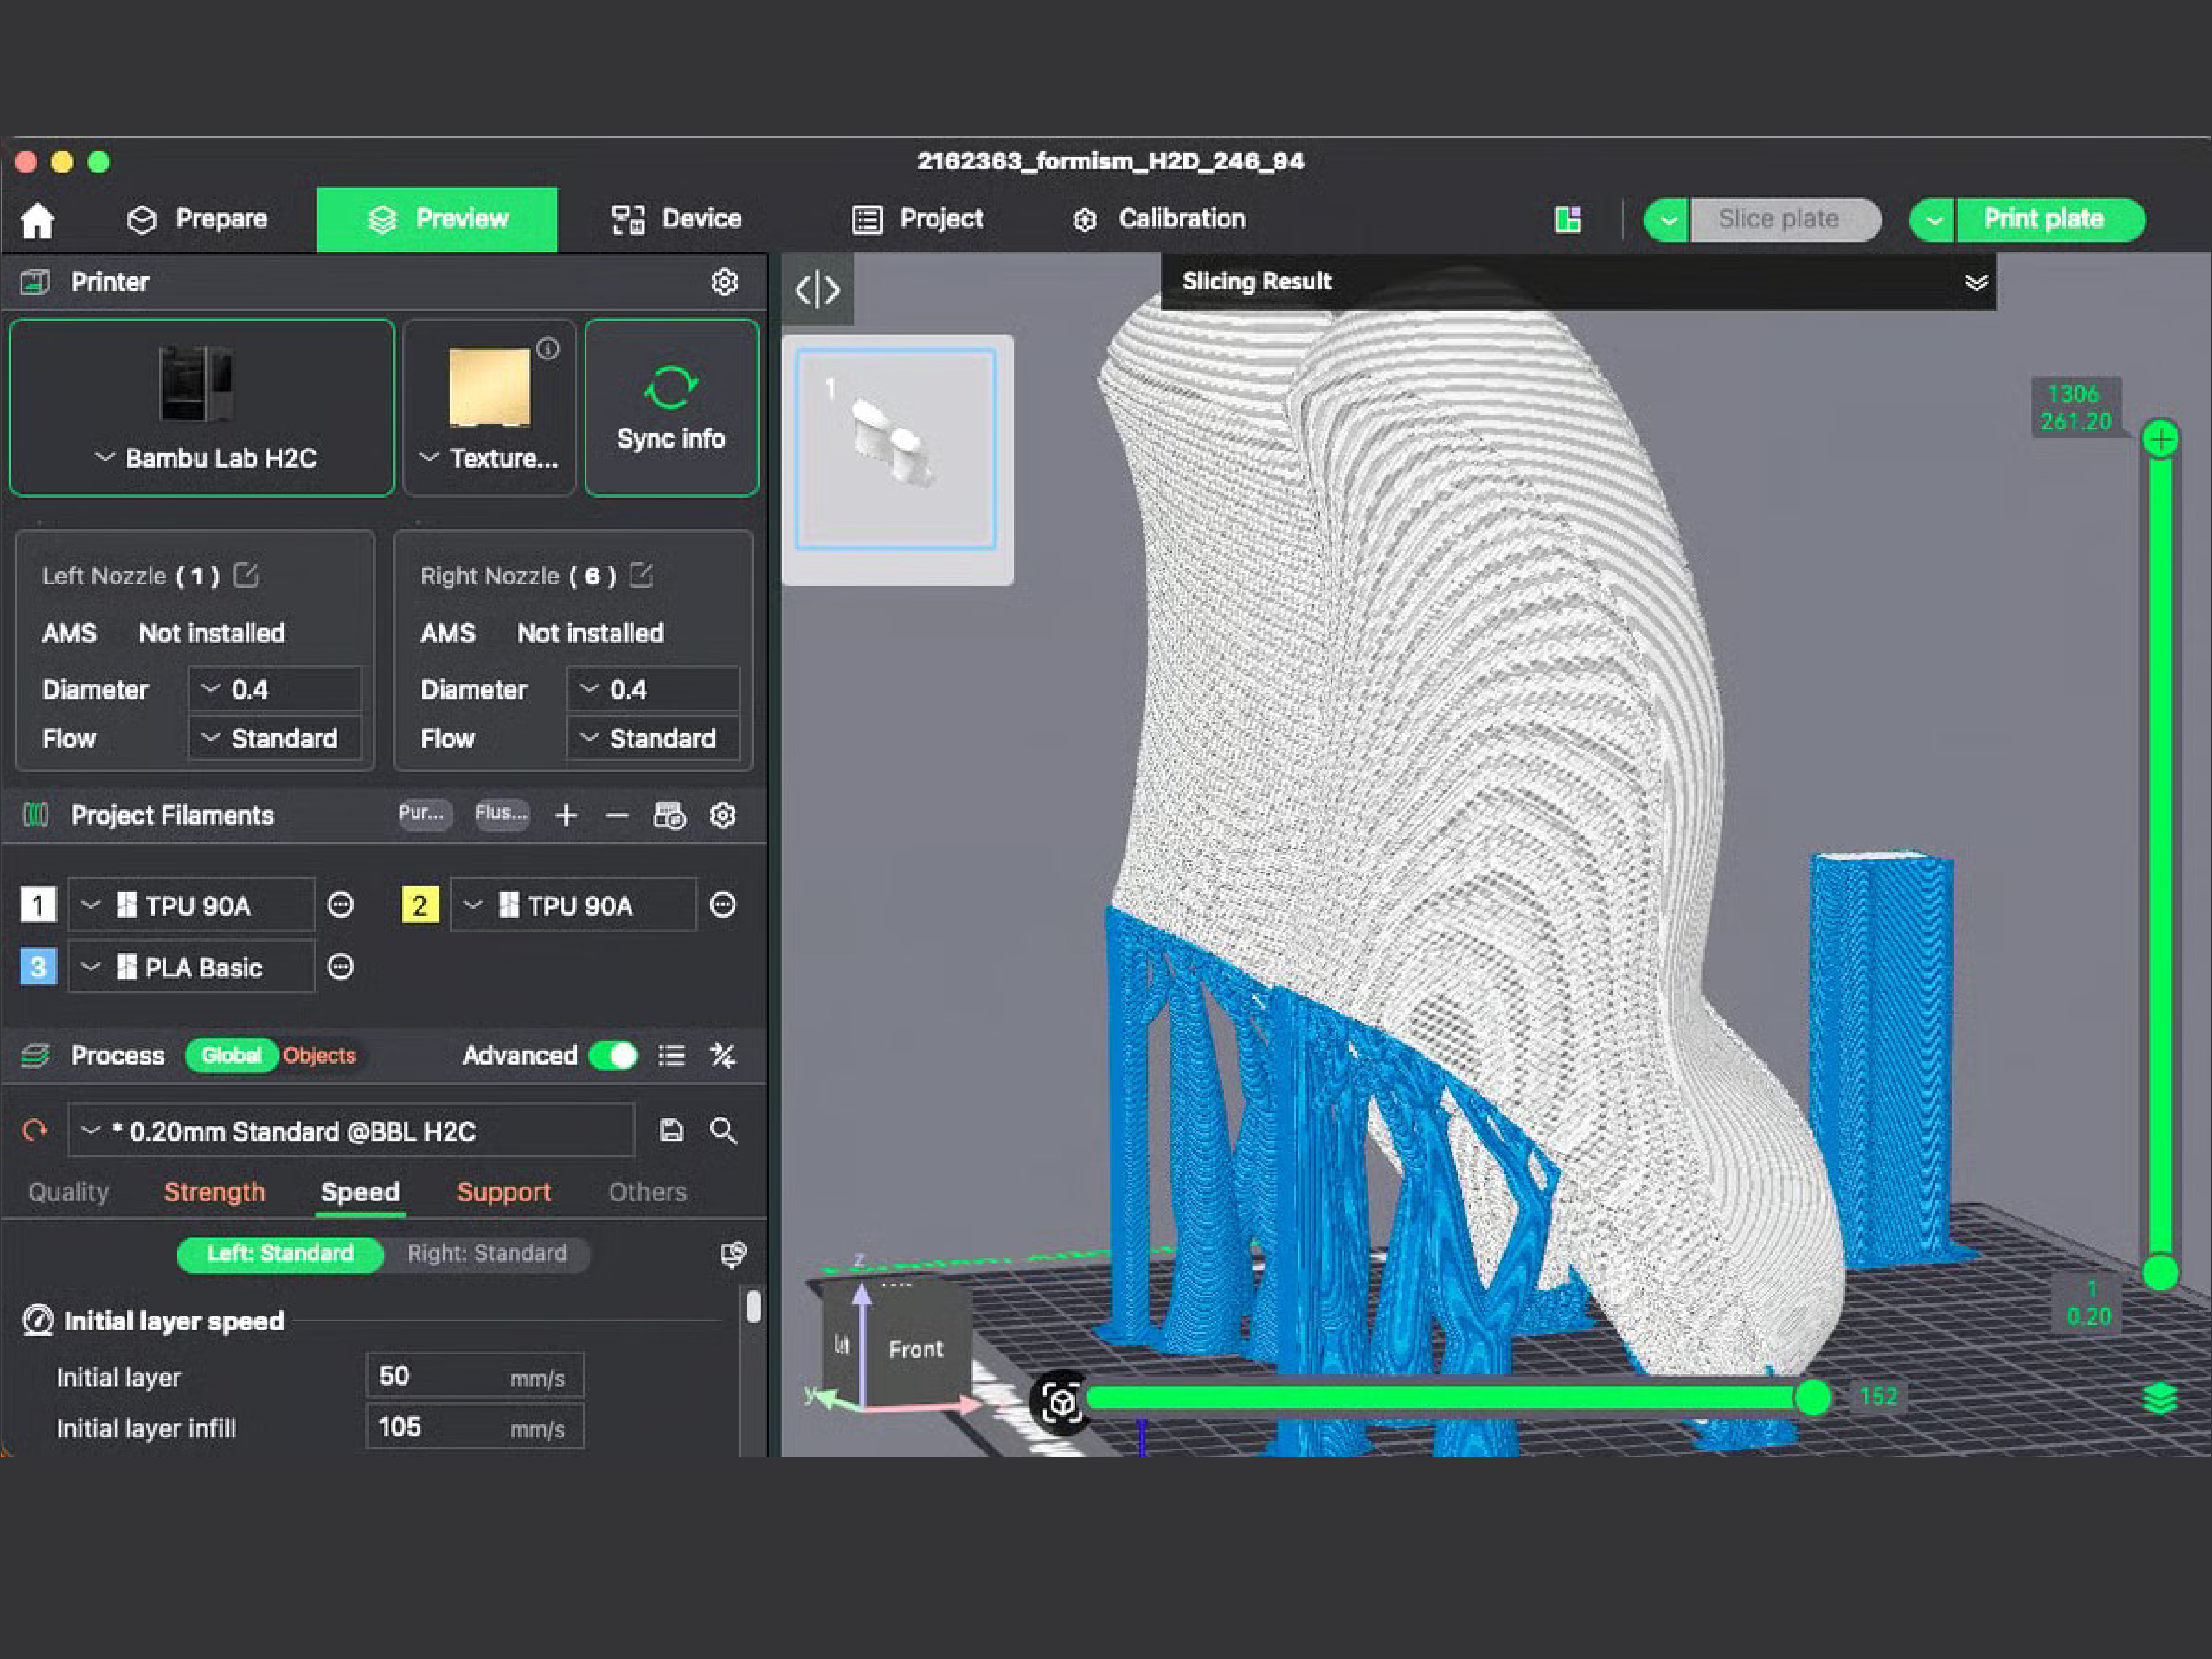The width and height of the screenshot is (2212, 1659).
Task: Open options for filament 1 TPU 90A
Action: 340,905
